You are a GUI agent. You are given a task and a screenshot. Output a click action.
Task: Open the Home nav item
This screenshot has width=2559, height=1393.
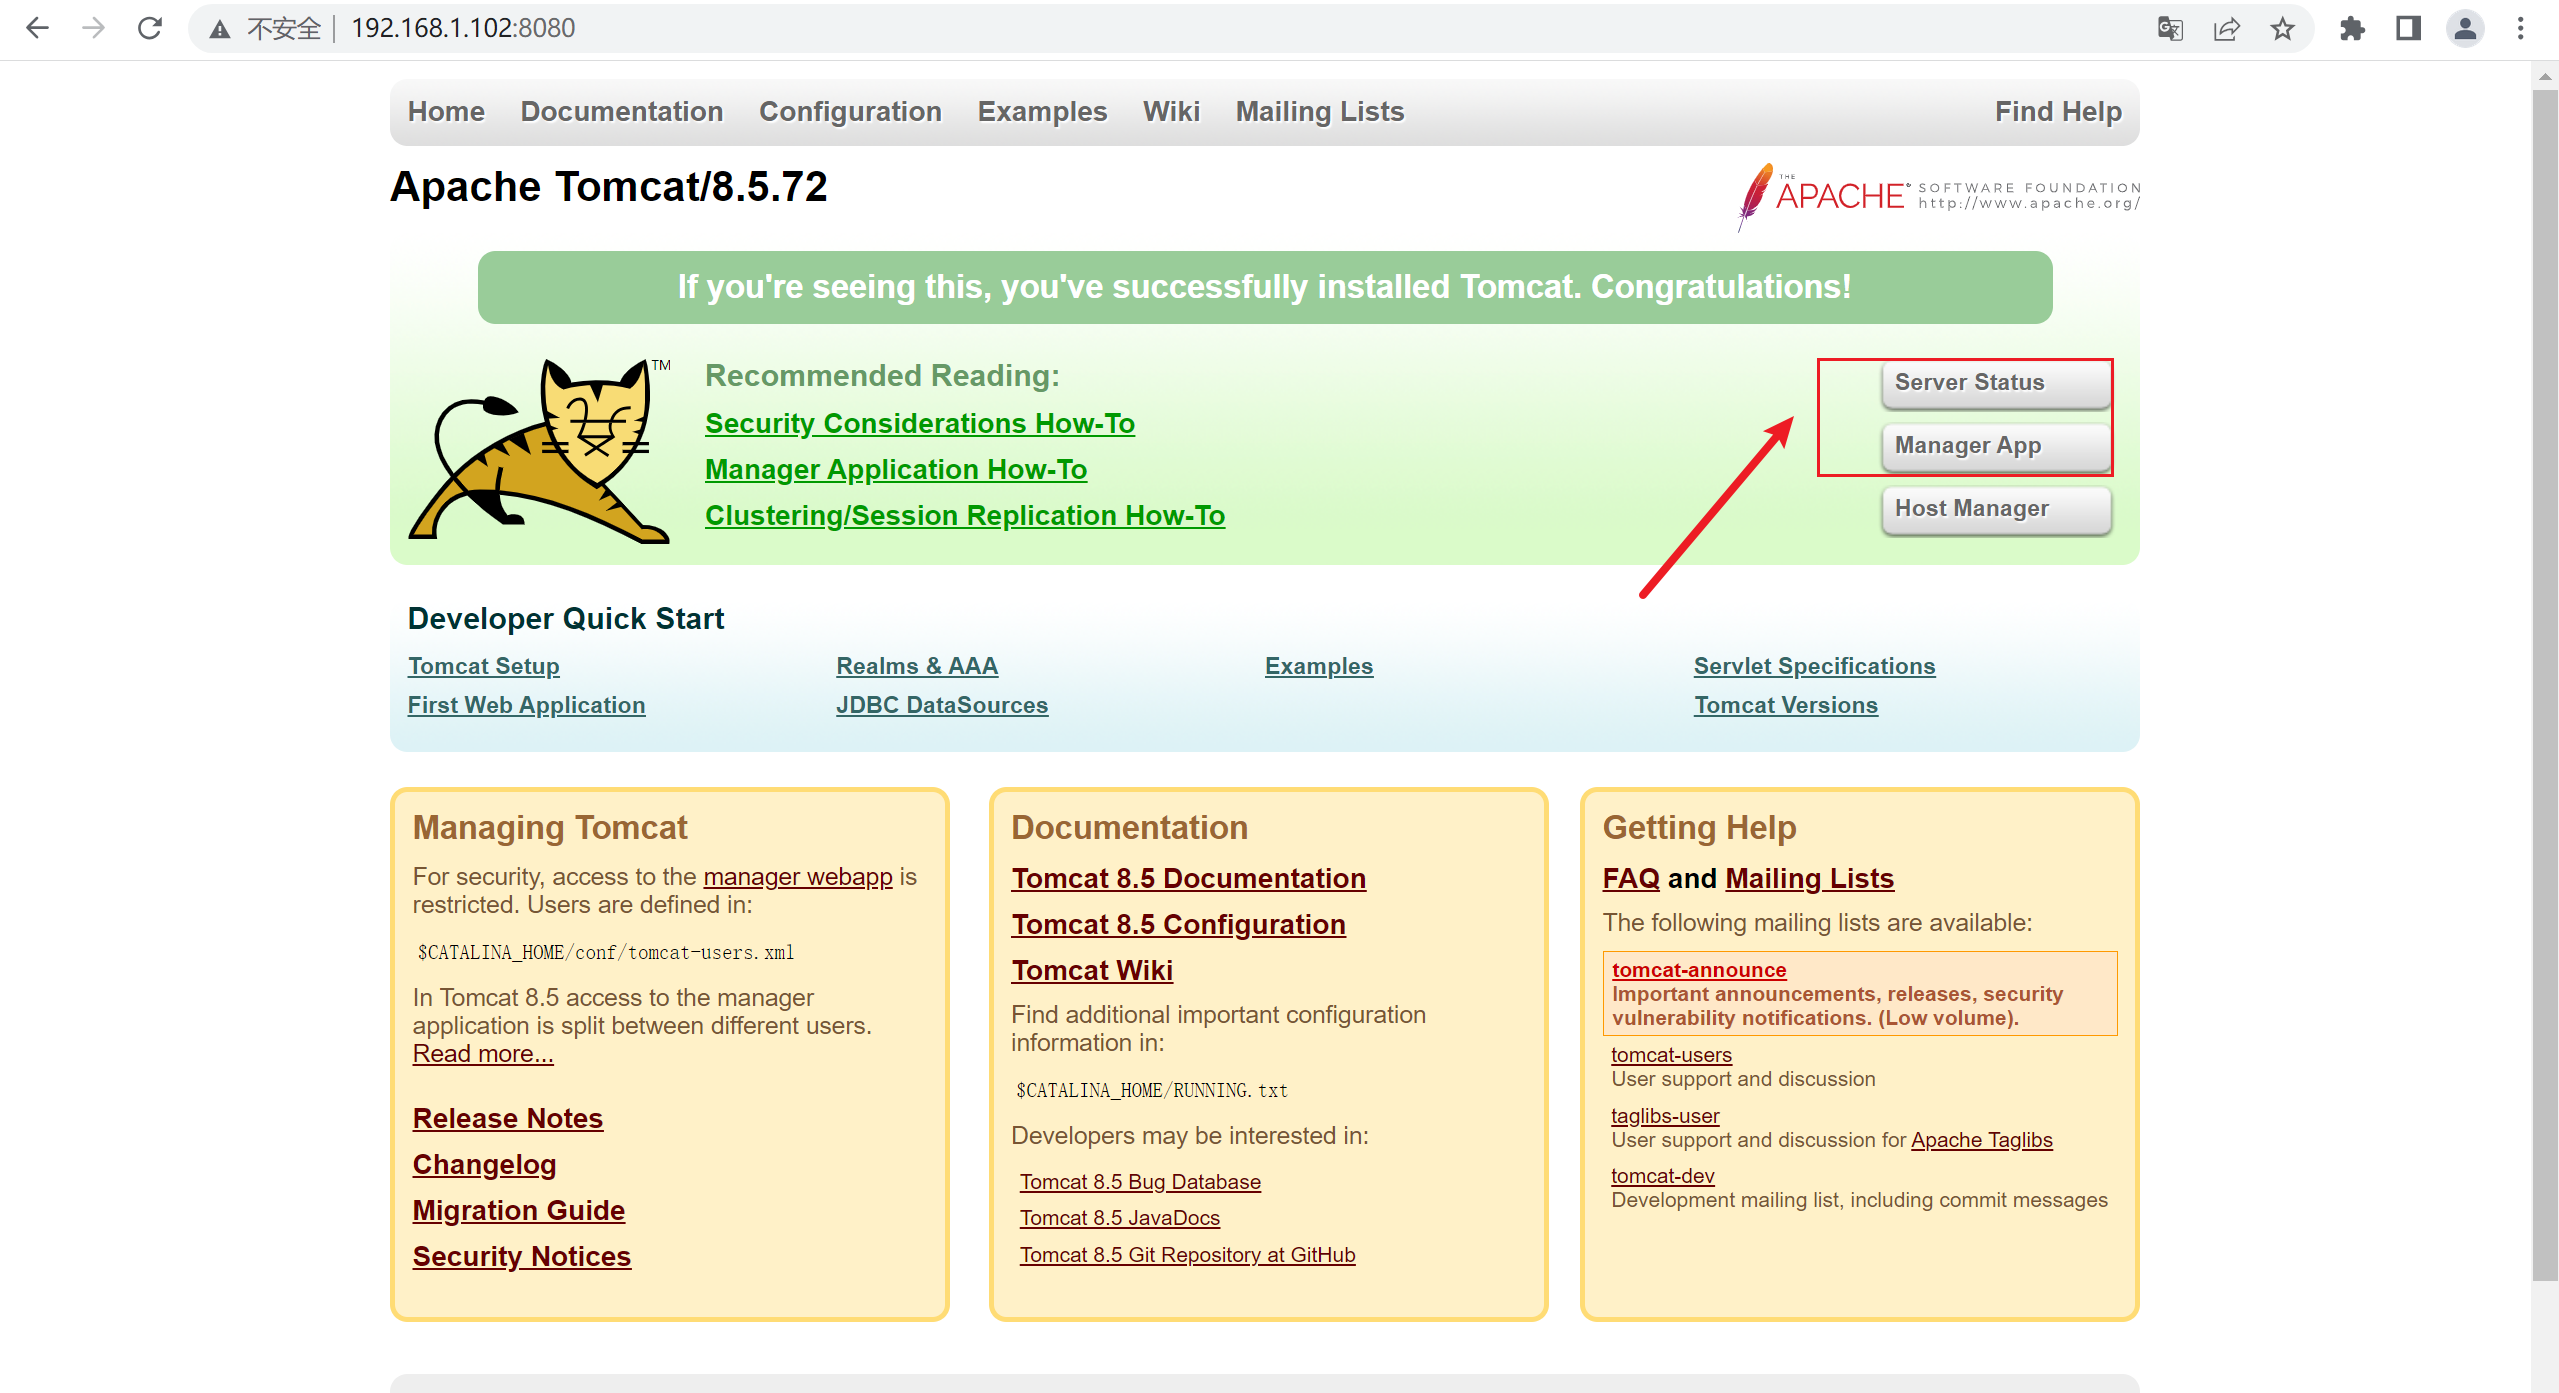tap(446, 111)
